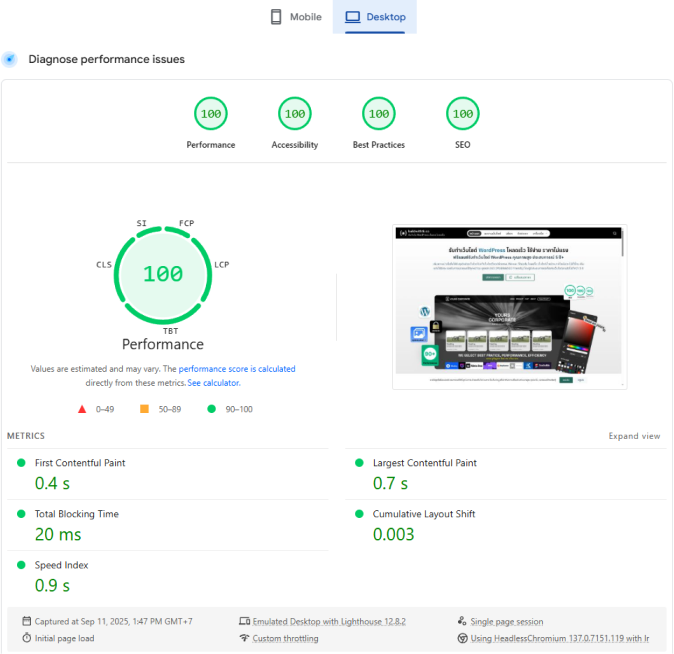Expand the Cumulative Layout Shift metric
The image size is (674, 654).
(x=506, y=525)
